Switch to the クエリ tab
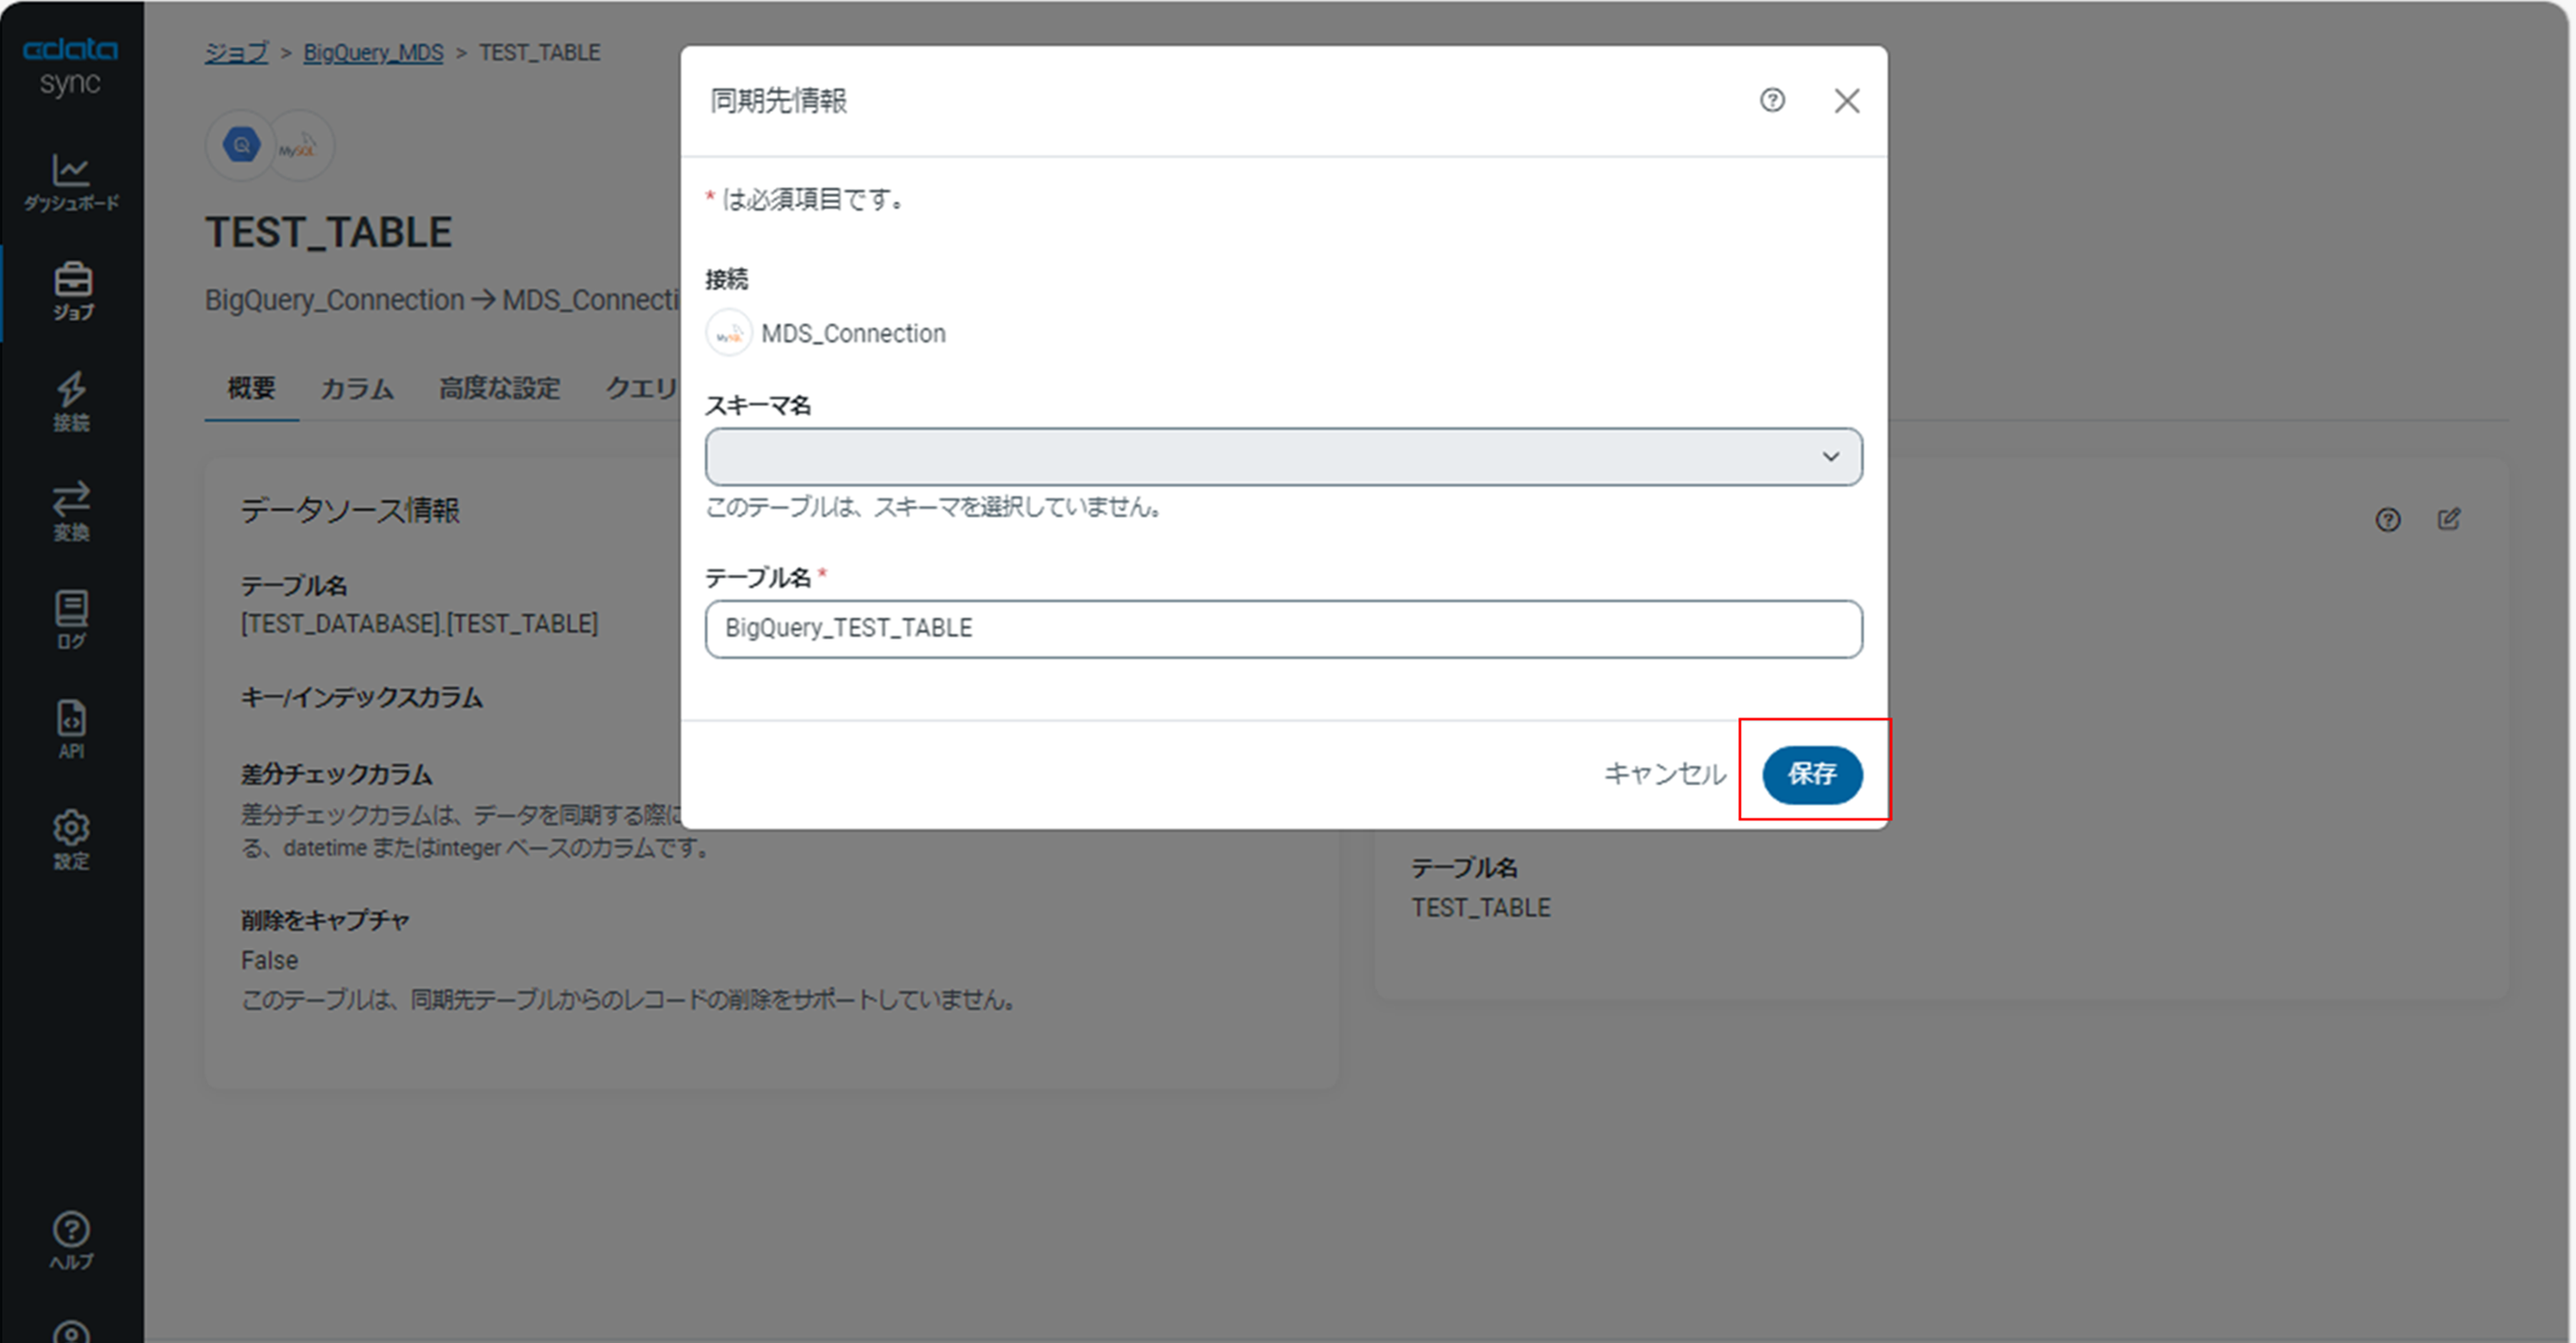This screenshot has height=1343, width=2576. (x=642, y=388)
